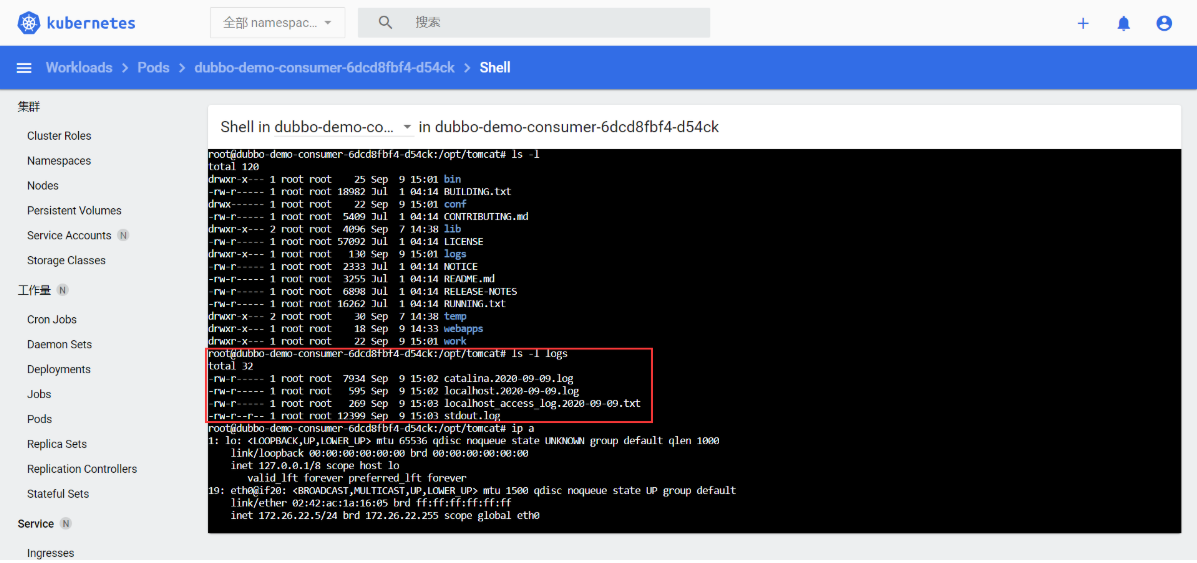Open Jobs in sidebar
Screen dimensions: 1197x563
coord(39,394)
